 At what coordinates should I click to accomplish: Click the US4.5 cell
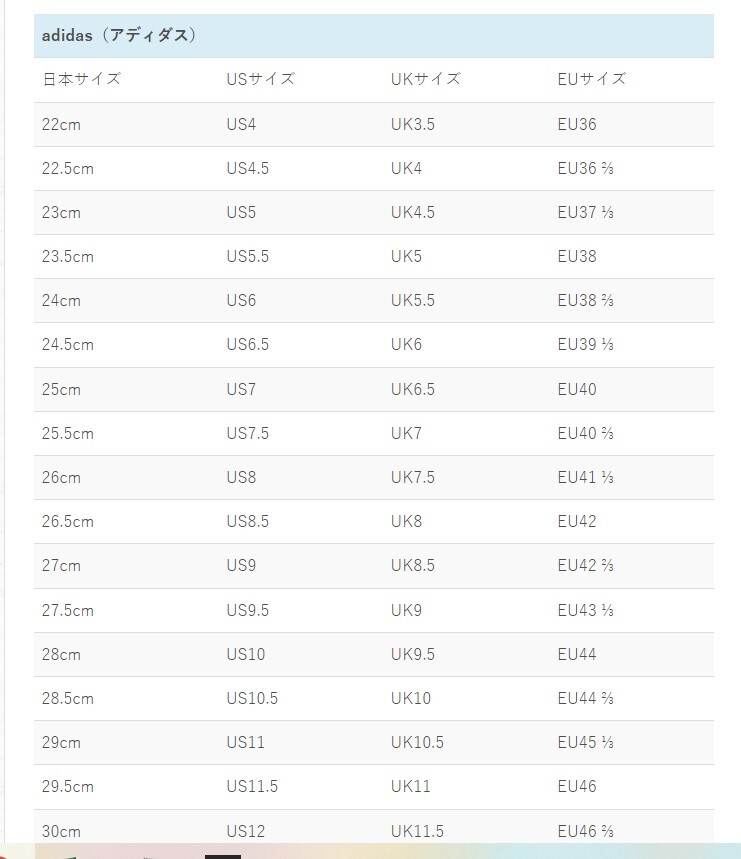tap(247, 168)
